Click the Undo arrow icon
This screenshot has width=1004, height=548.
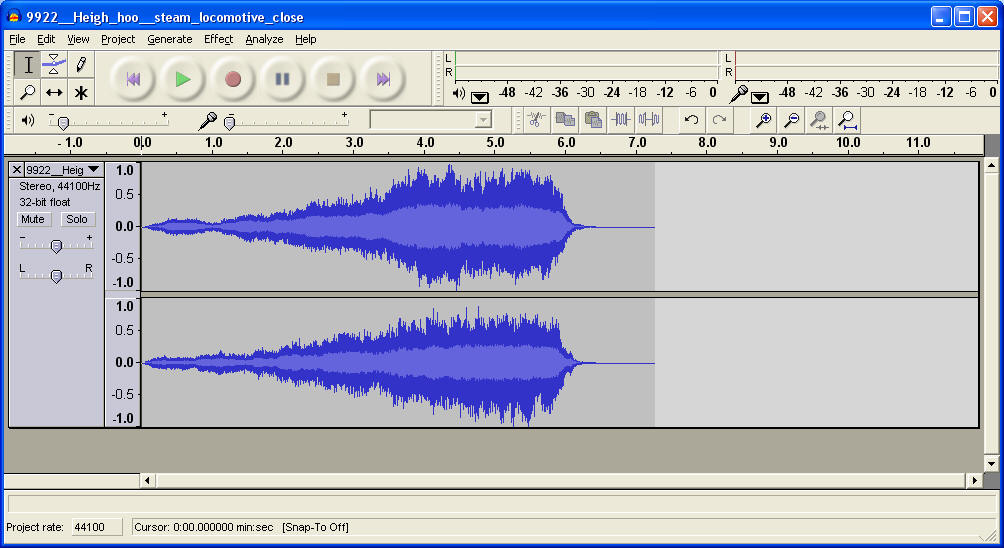[x=691, y=120]
